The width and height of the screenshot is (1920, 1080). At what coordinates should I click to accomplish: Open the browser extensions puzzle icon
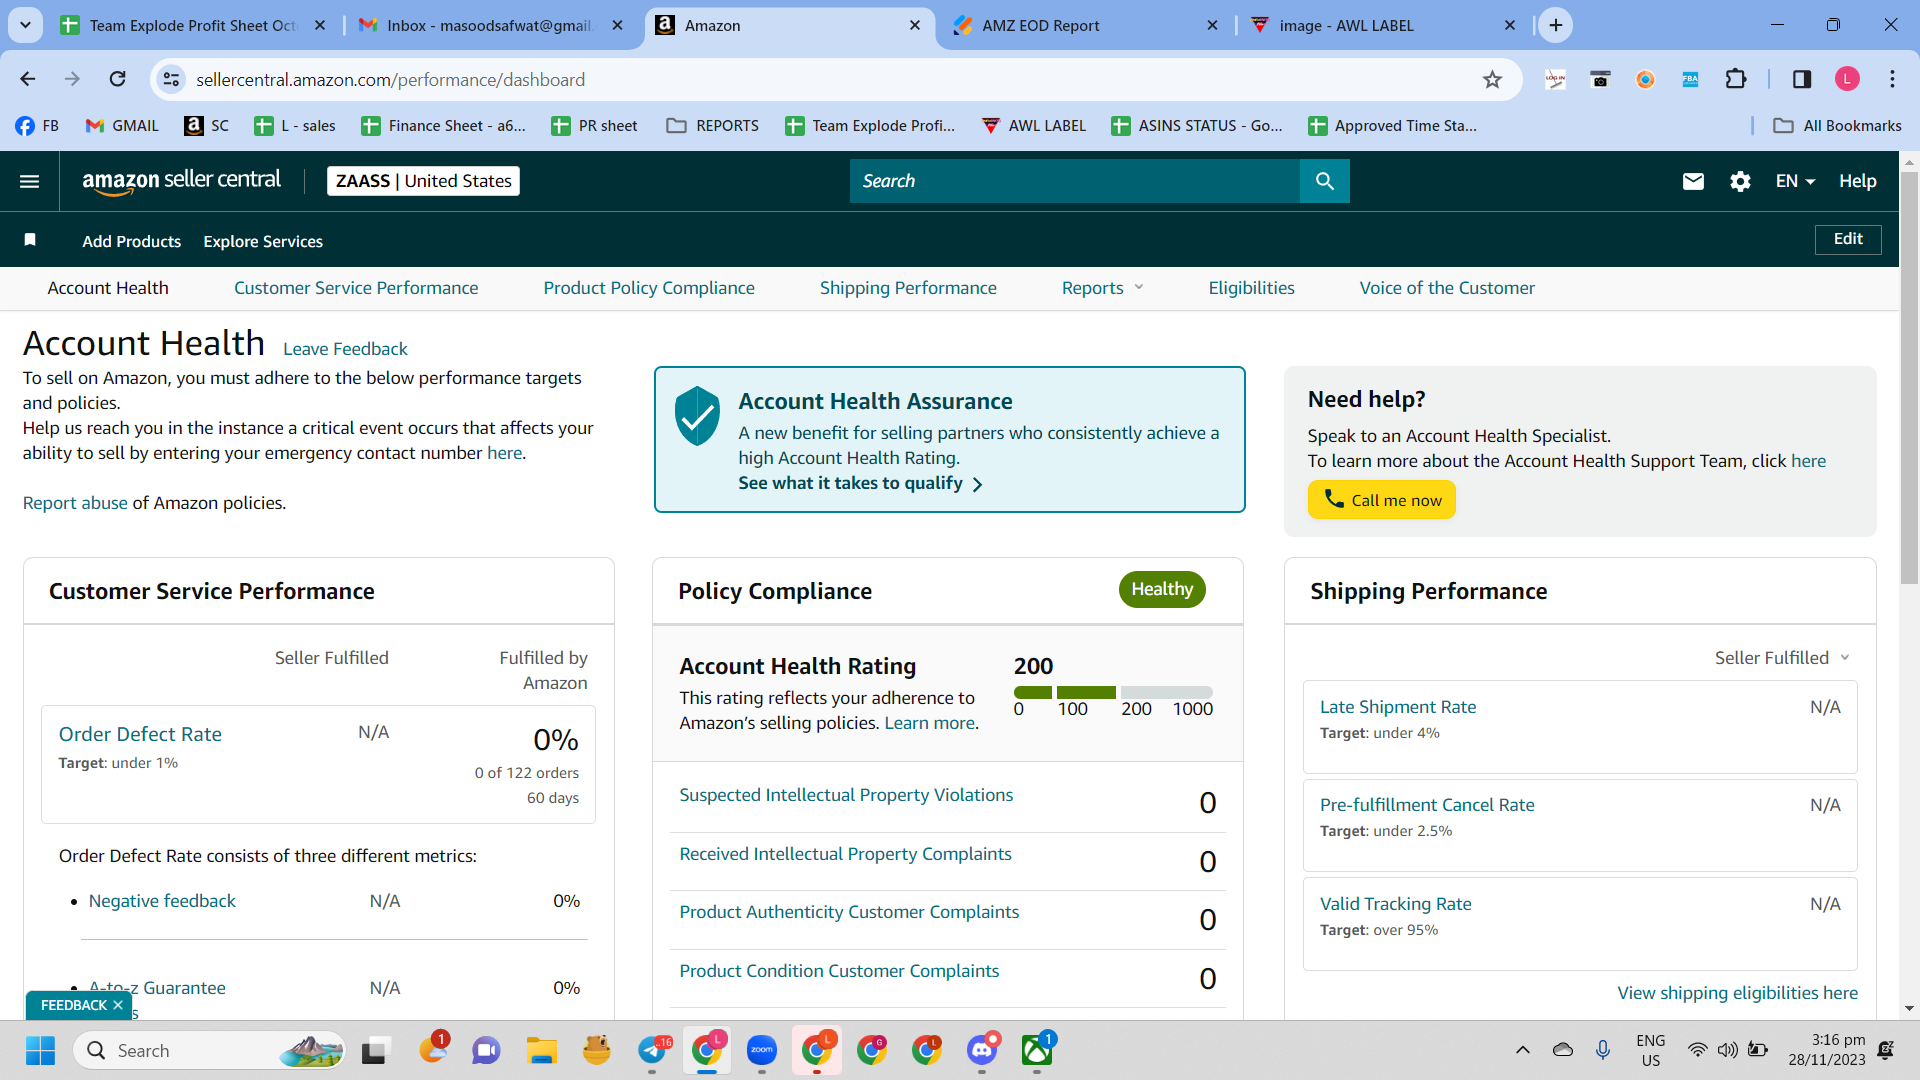coord(1736,79)
